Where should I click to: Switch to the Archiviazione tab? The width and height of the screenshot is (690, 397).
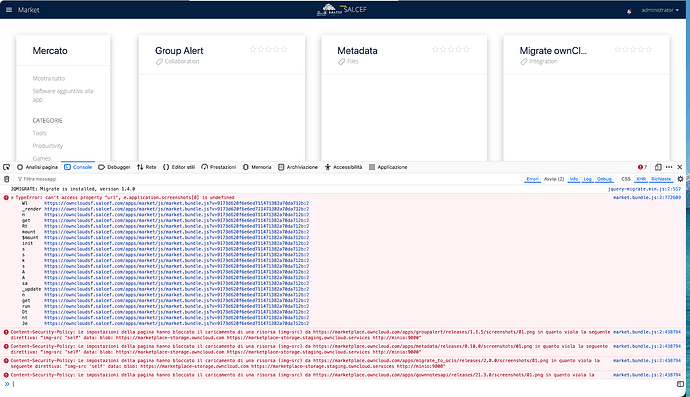[x=298, y=167]
